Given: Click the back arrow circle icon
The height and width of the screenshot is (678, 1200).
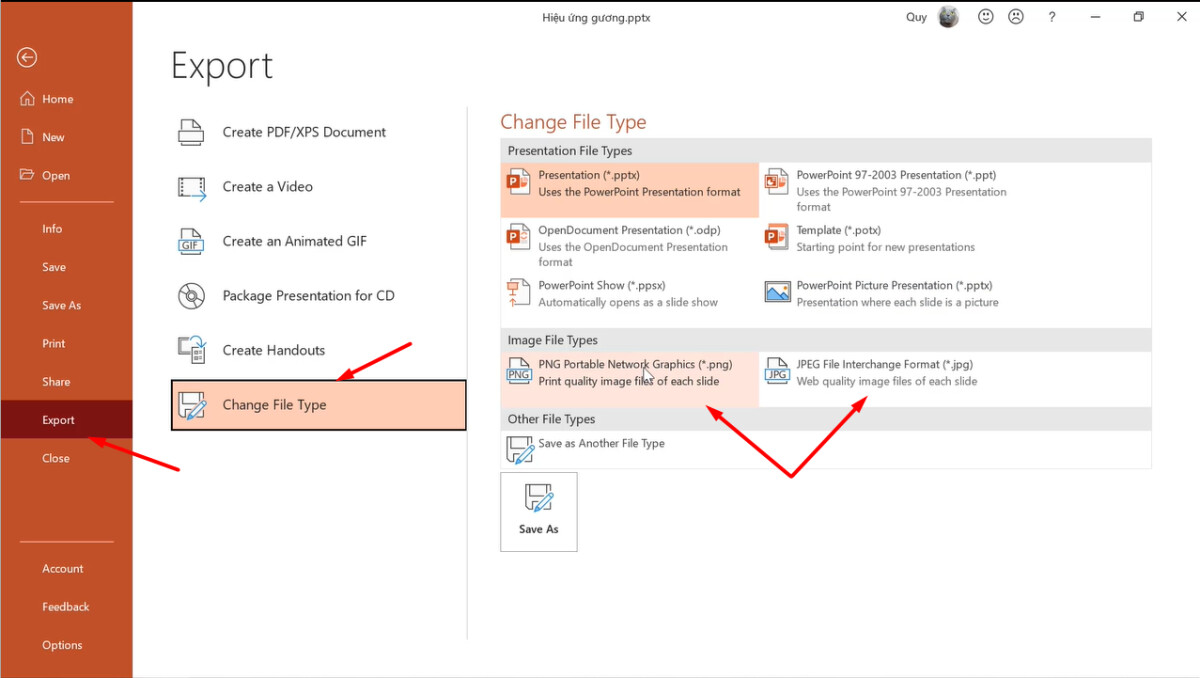Looking at the screenshot, I should (27, 58).
